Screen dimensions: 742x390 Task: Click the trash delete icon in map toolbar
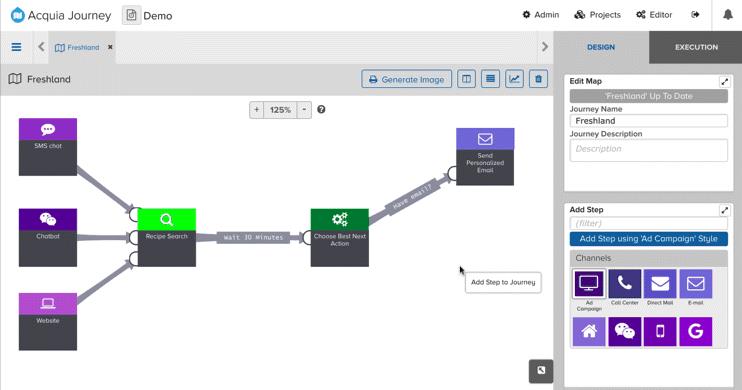(x=539, y=79)
